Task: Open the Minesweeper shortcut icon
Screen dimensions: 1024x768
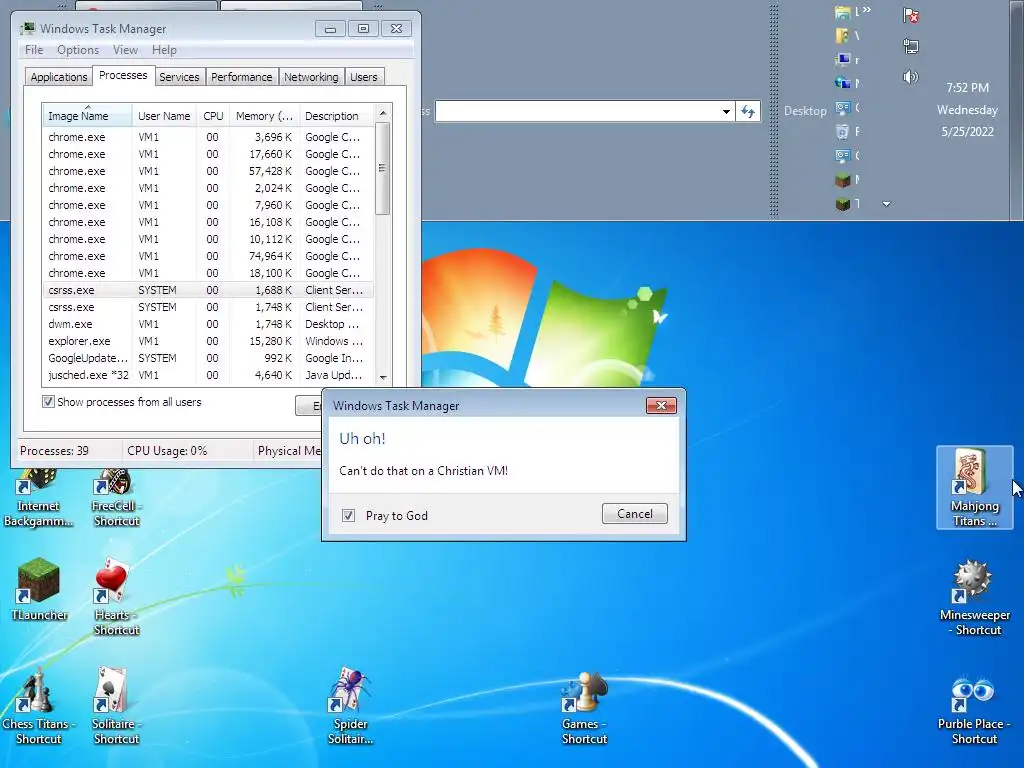Action: (x=974, y=597)
